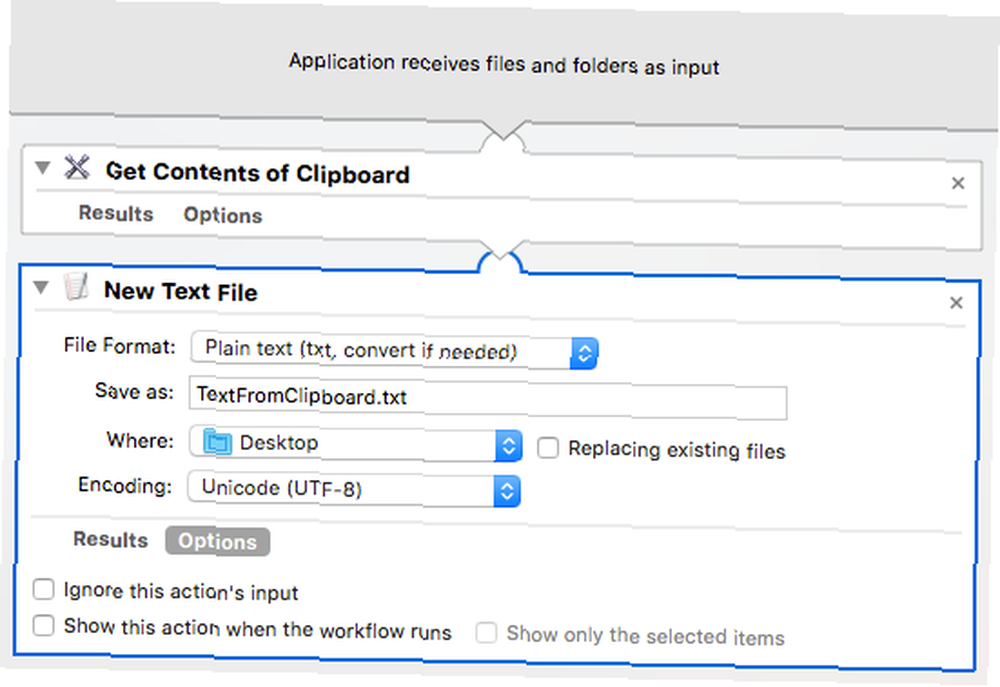This screenshot has width=1000, height=687.
Task: Show Results for Get Contents of Clipboard
Action: [116, 213]
